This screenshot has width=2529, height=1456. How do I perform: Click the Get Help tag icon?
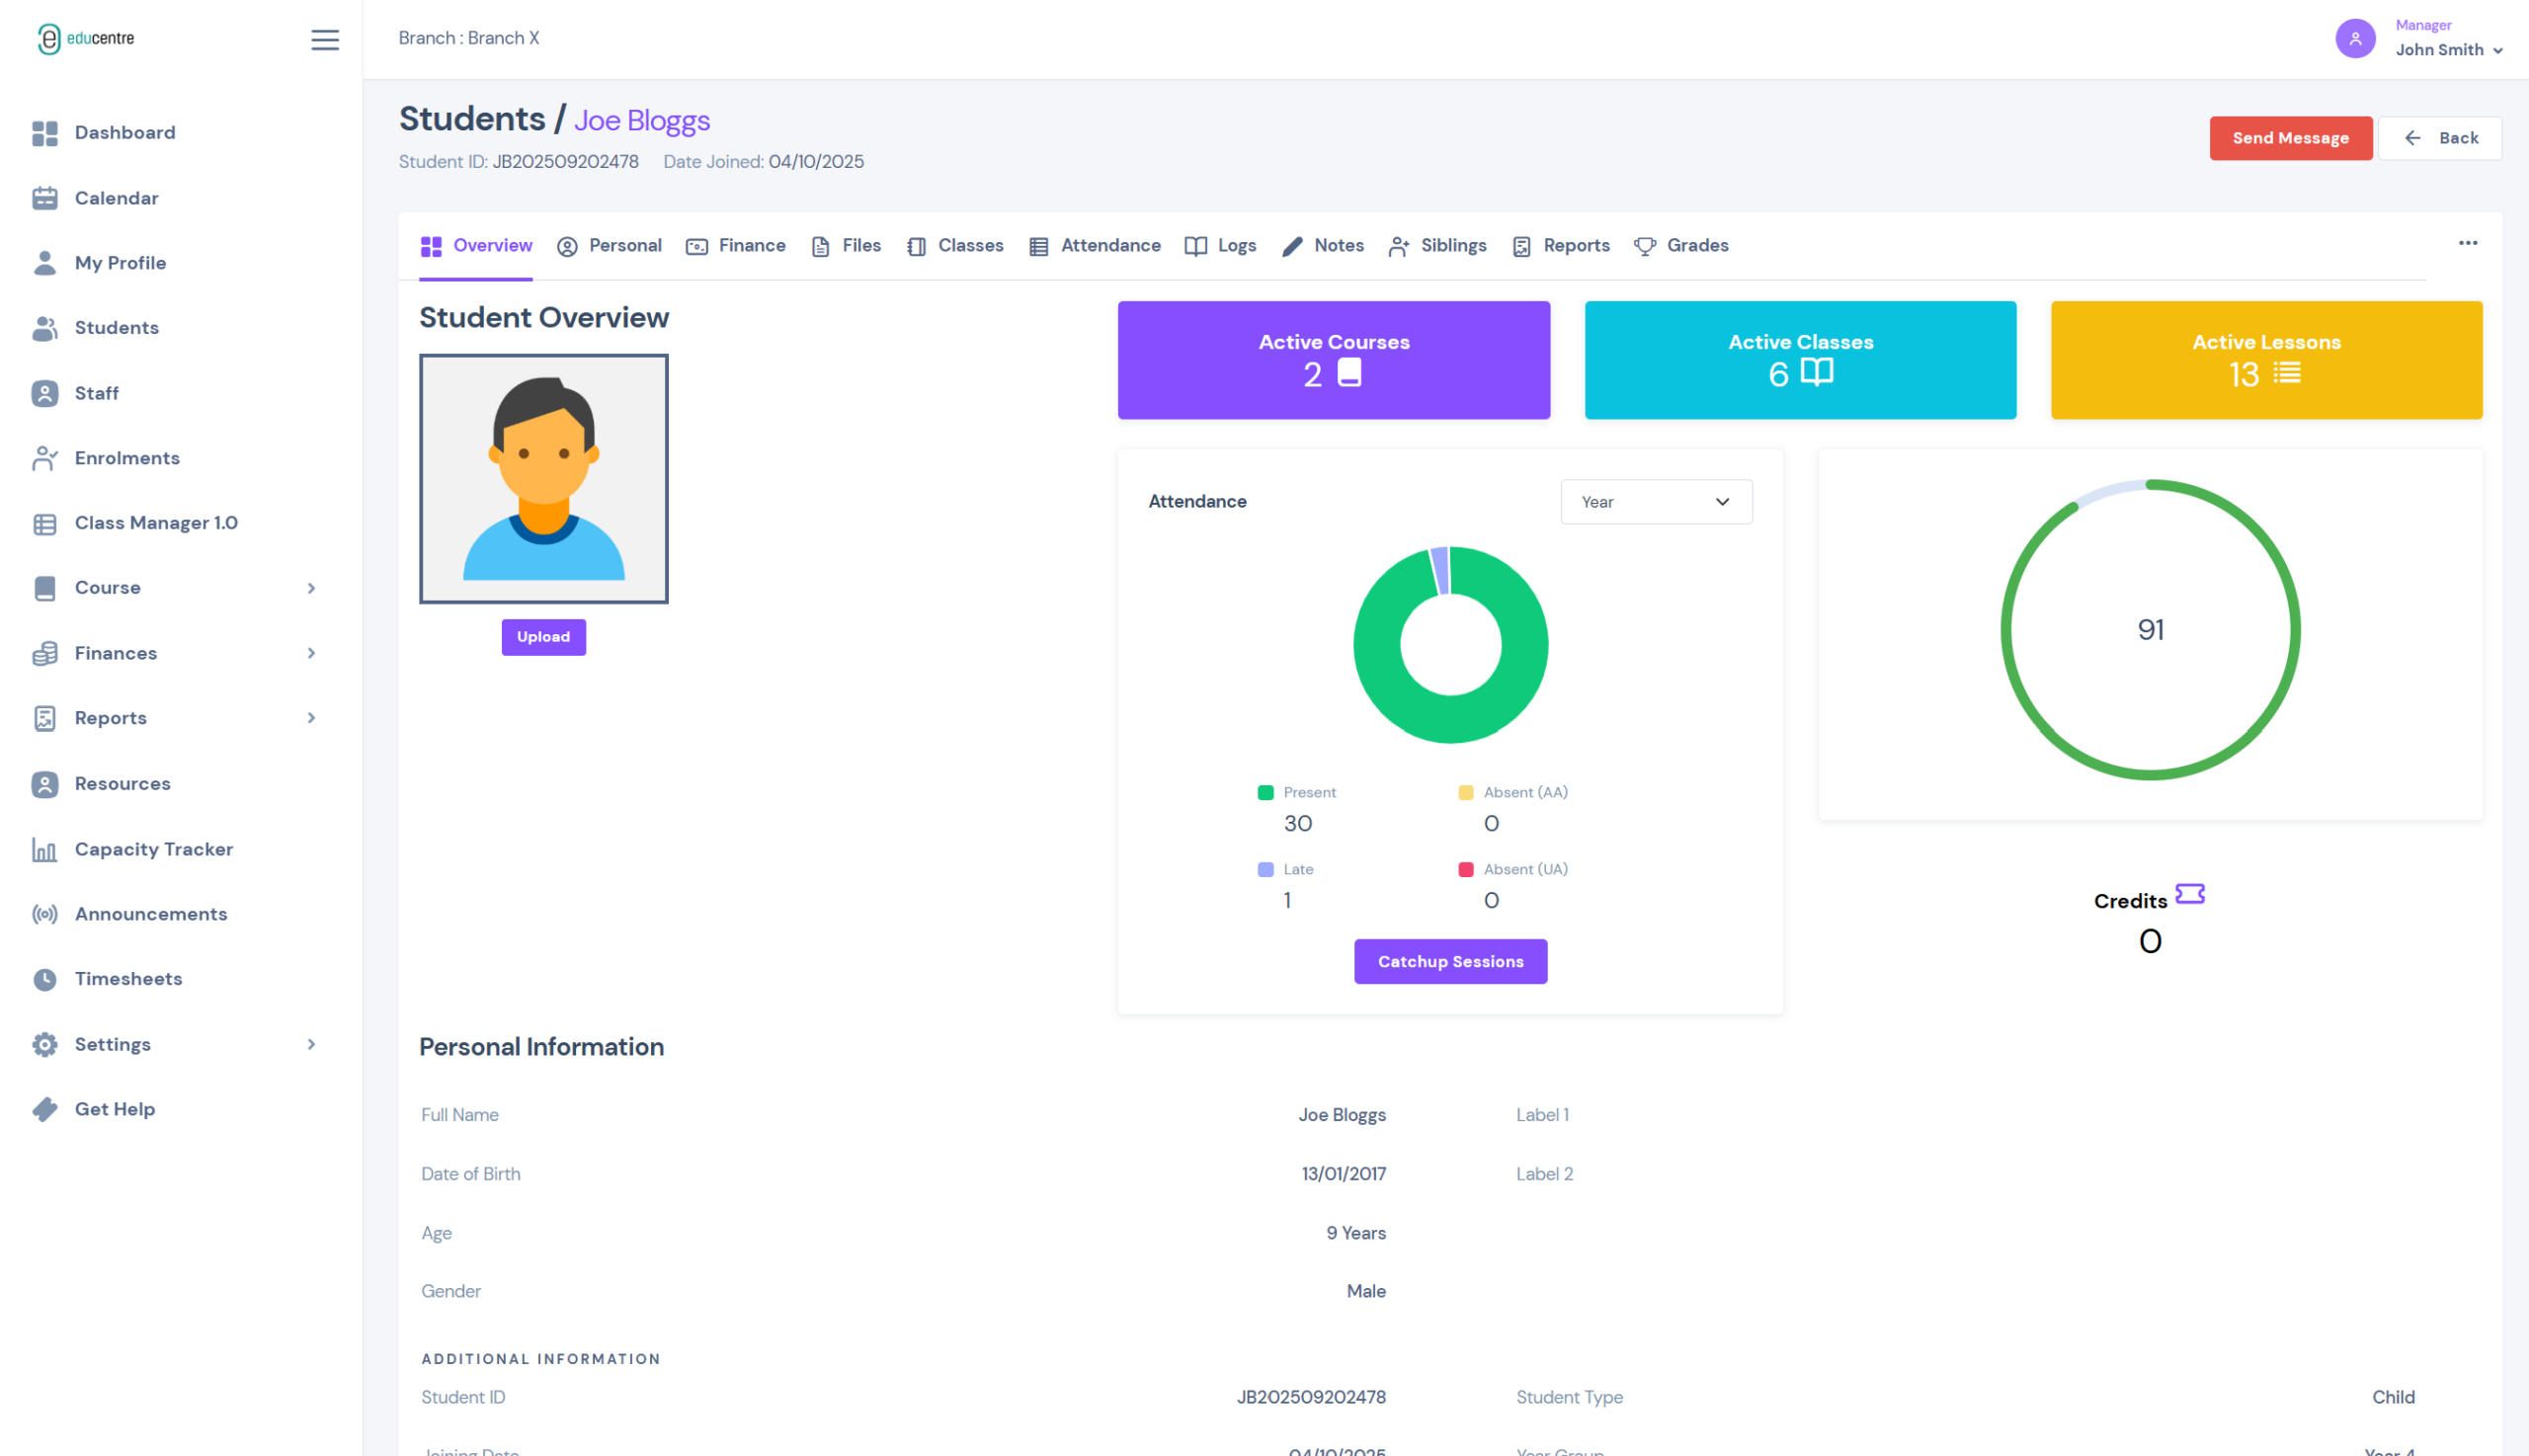coord(44,1109)
